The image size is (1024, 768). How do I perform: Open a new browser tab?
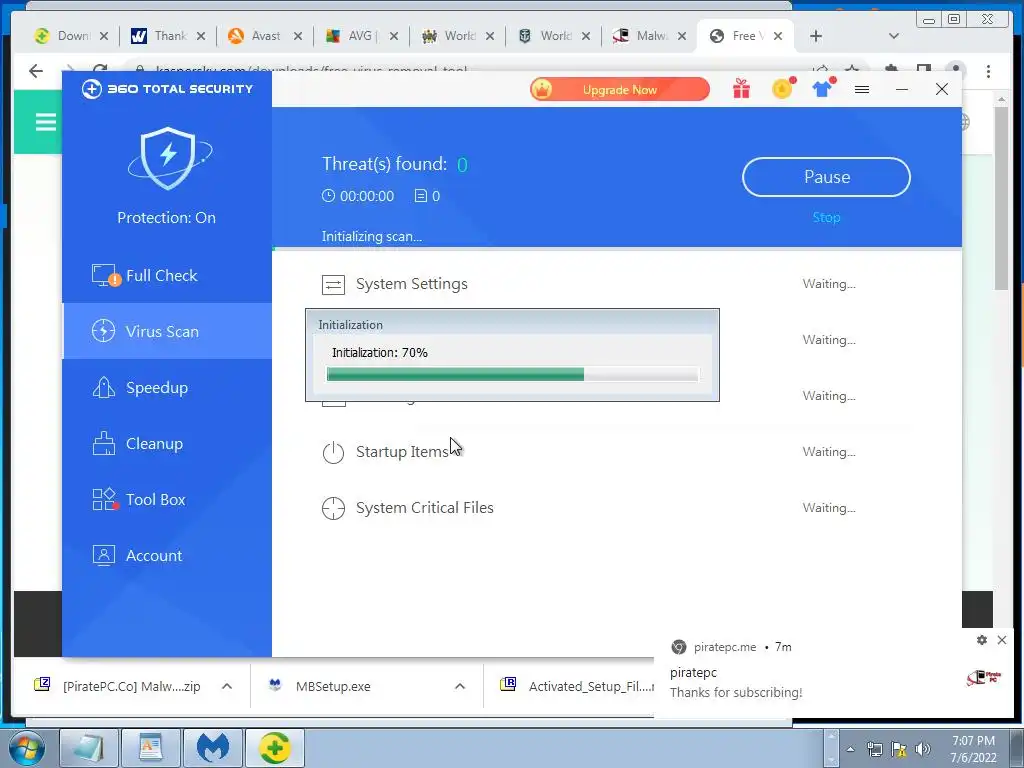[816, 36]
